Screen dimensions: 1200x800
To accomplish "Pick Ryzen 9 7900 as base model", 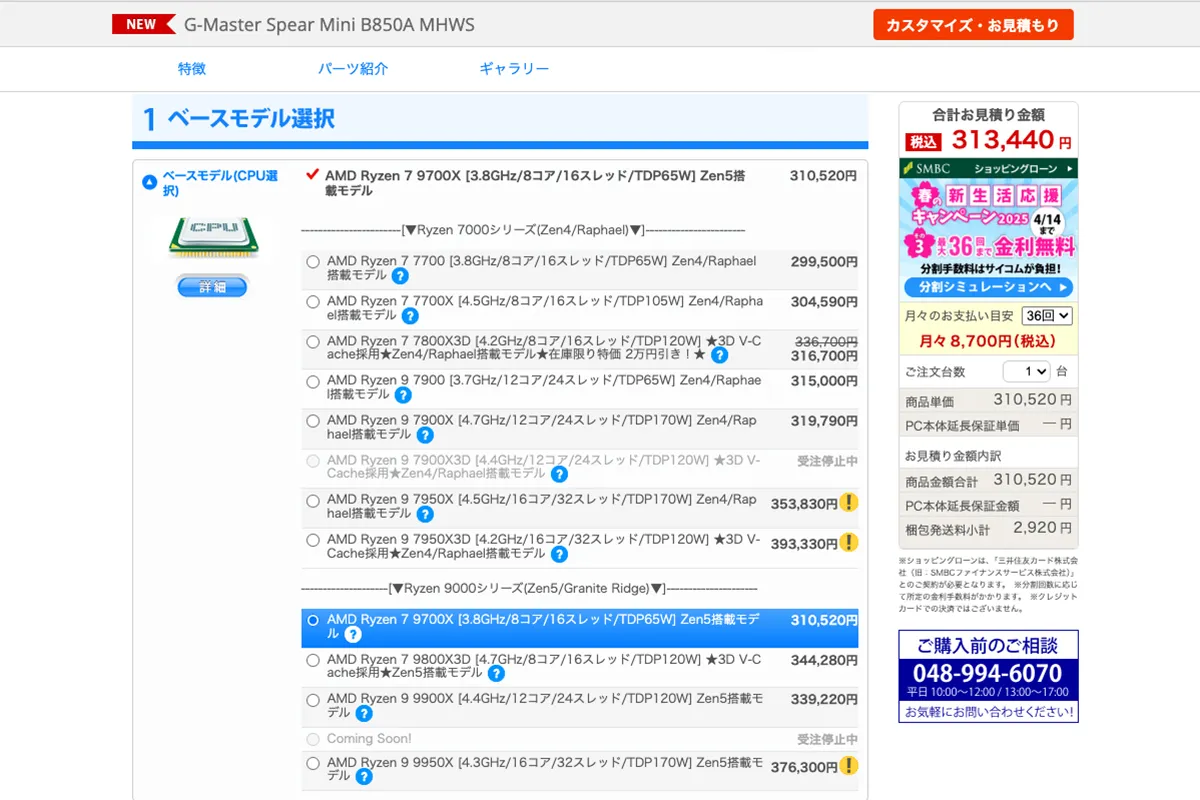I will coord(314,381).
